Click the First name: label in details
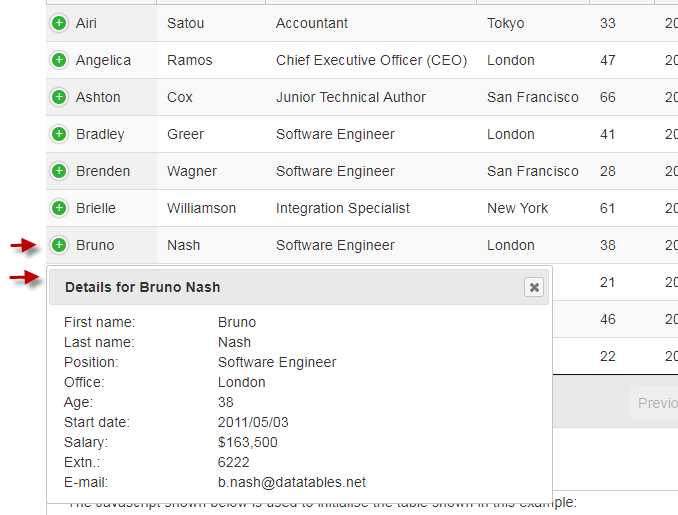 99,322
